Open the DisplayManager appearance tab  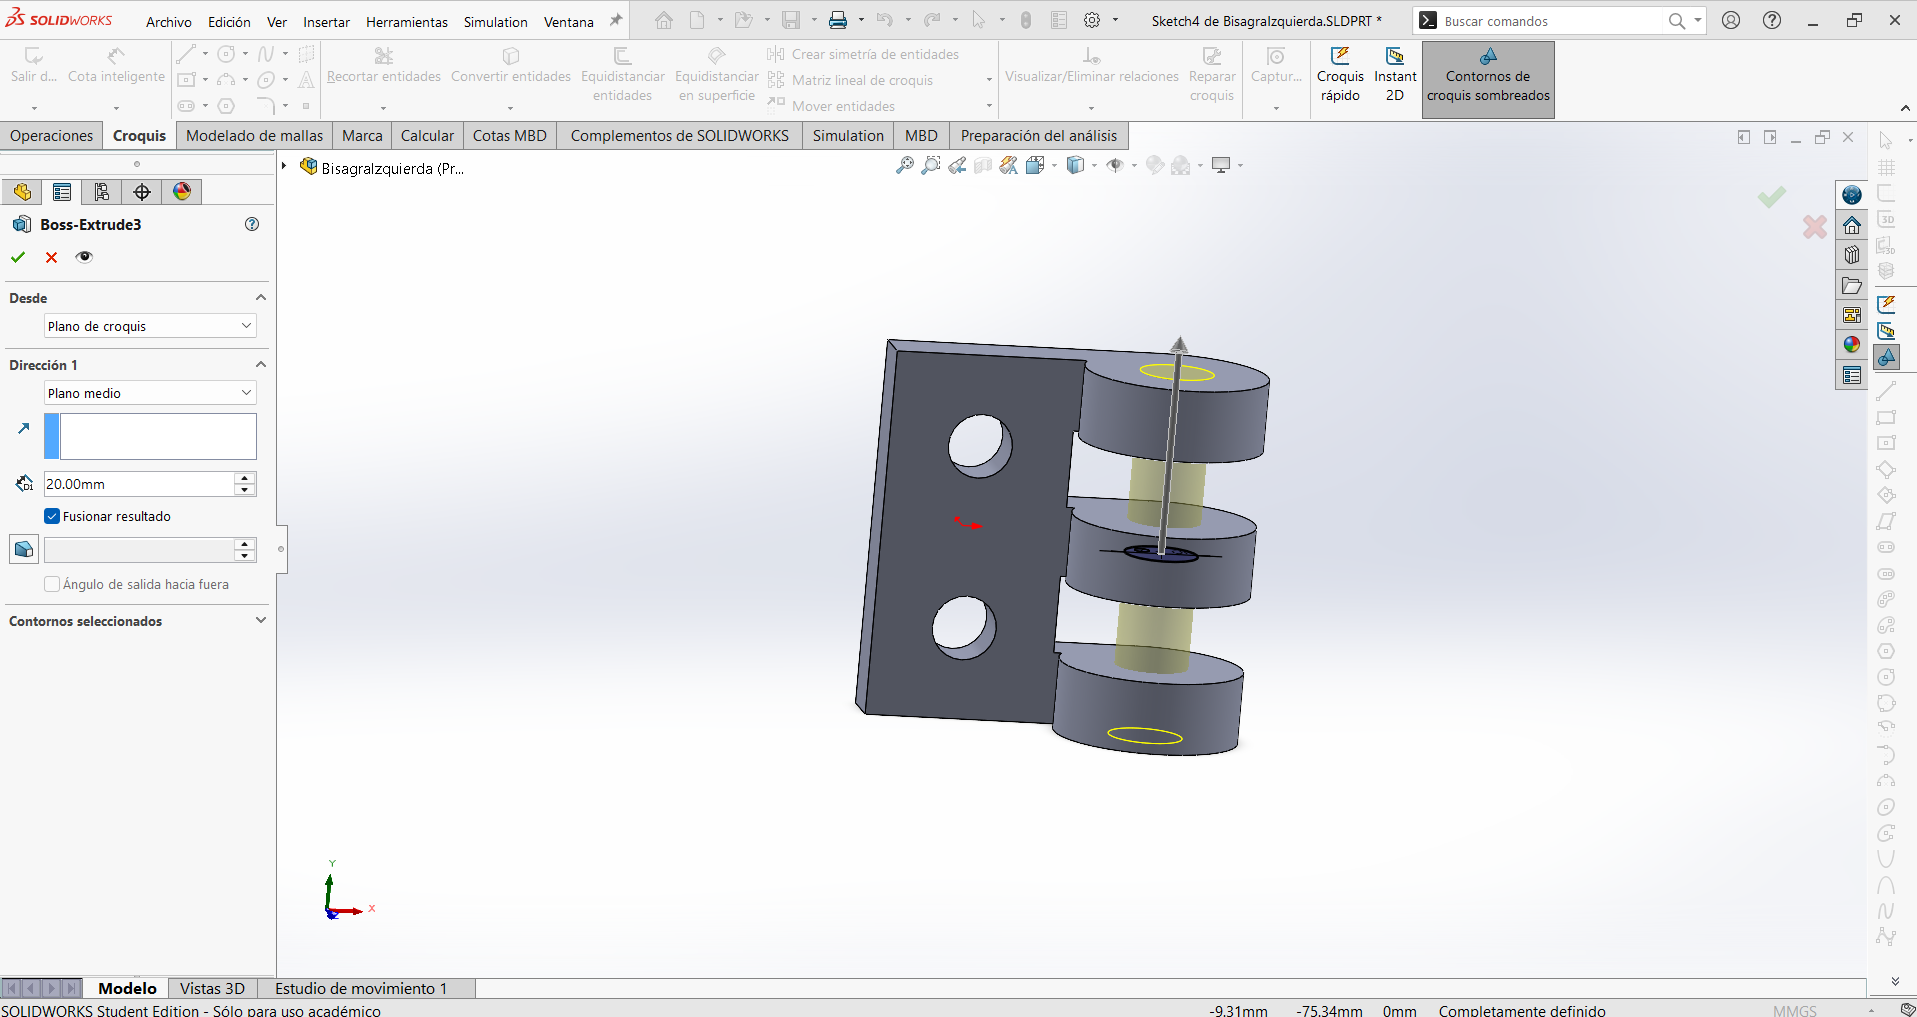pos(182,192)
